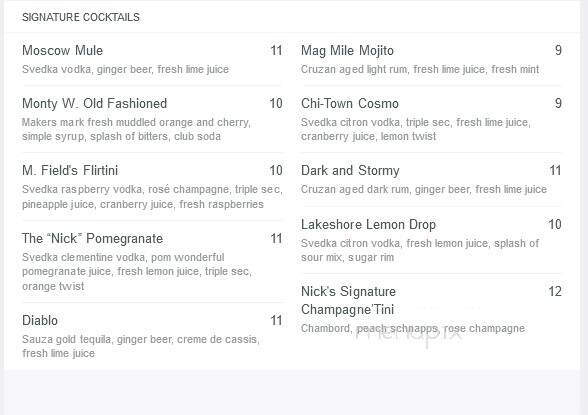Open M. Field's Flirtini menu item
Image resolution: width=588 pixels, height=415 pixels.
70,171
